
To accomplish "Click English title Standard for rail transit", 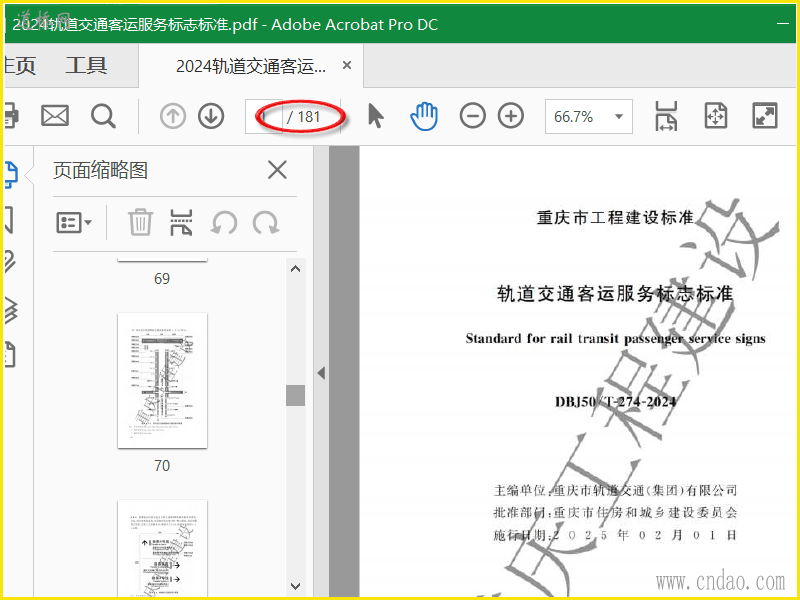I will [615, 339].
